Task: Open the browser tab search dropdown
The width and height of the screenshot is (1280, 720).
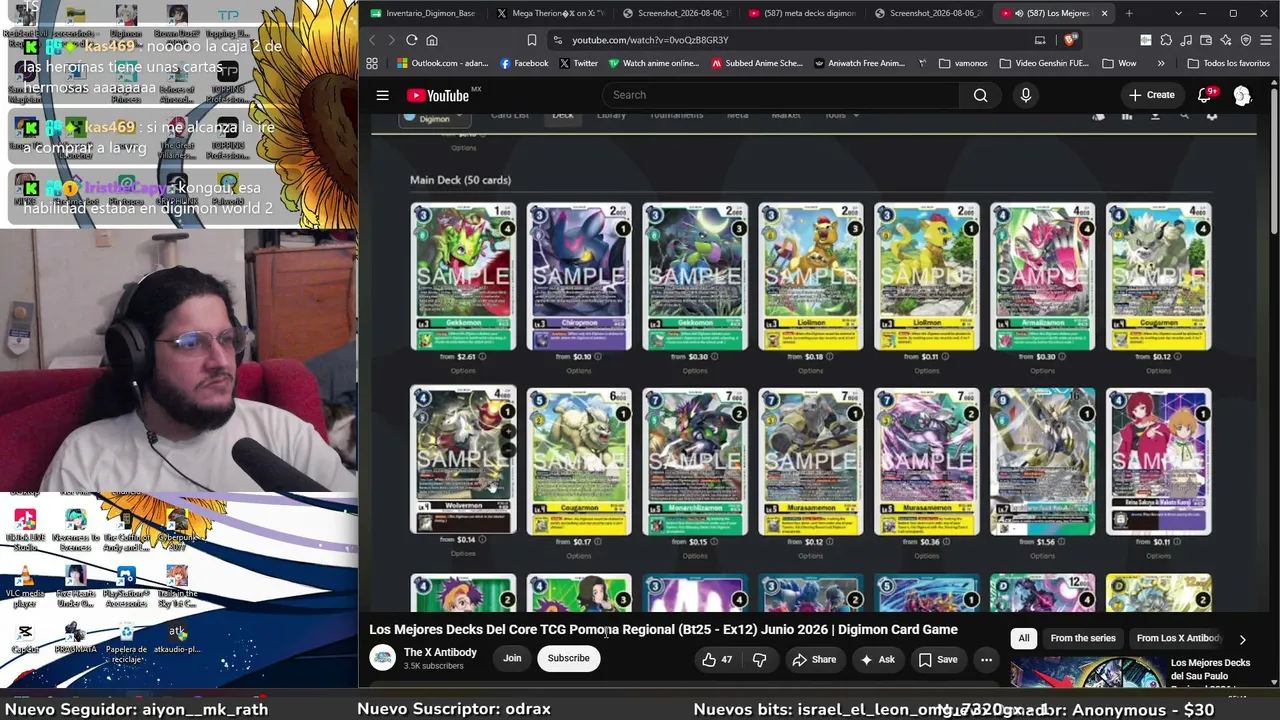Action: coord(1178,13)
